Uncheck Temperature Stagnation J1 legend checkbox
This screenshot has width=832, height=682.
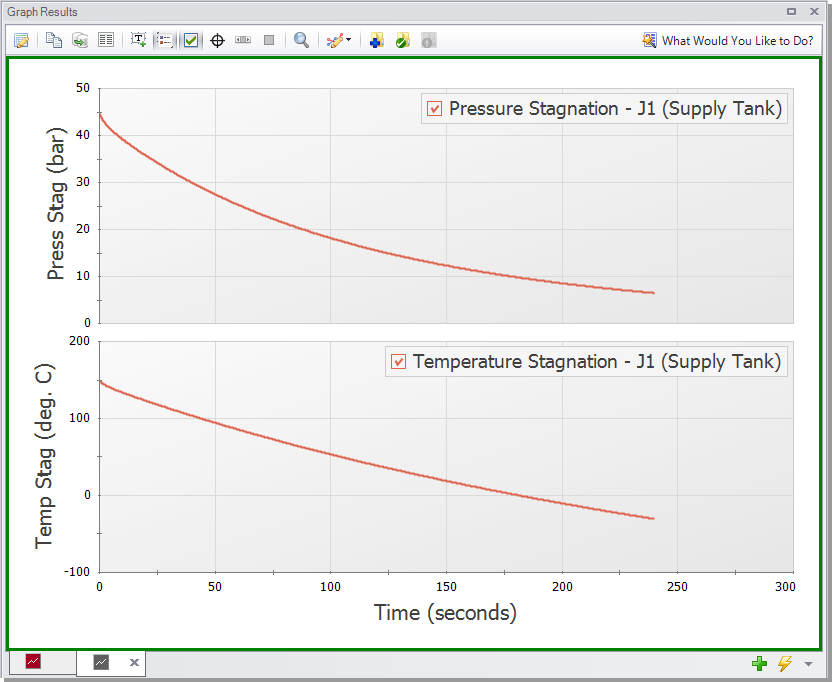(x=399, y=362)
